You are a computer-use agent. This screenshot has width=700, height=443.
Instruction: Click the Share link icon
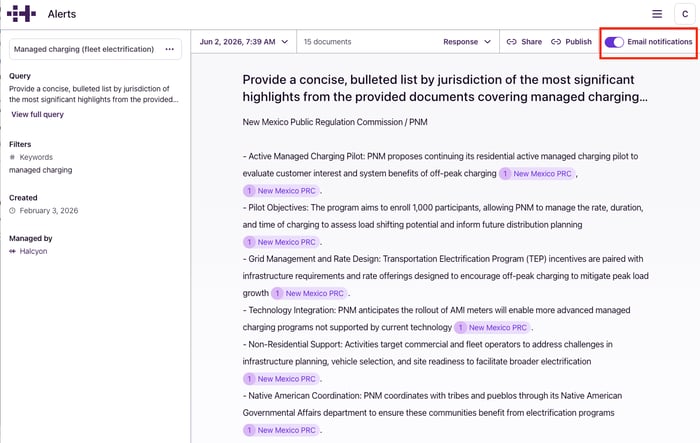511,42
